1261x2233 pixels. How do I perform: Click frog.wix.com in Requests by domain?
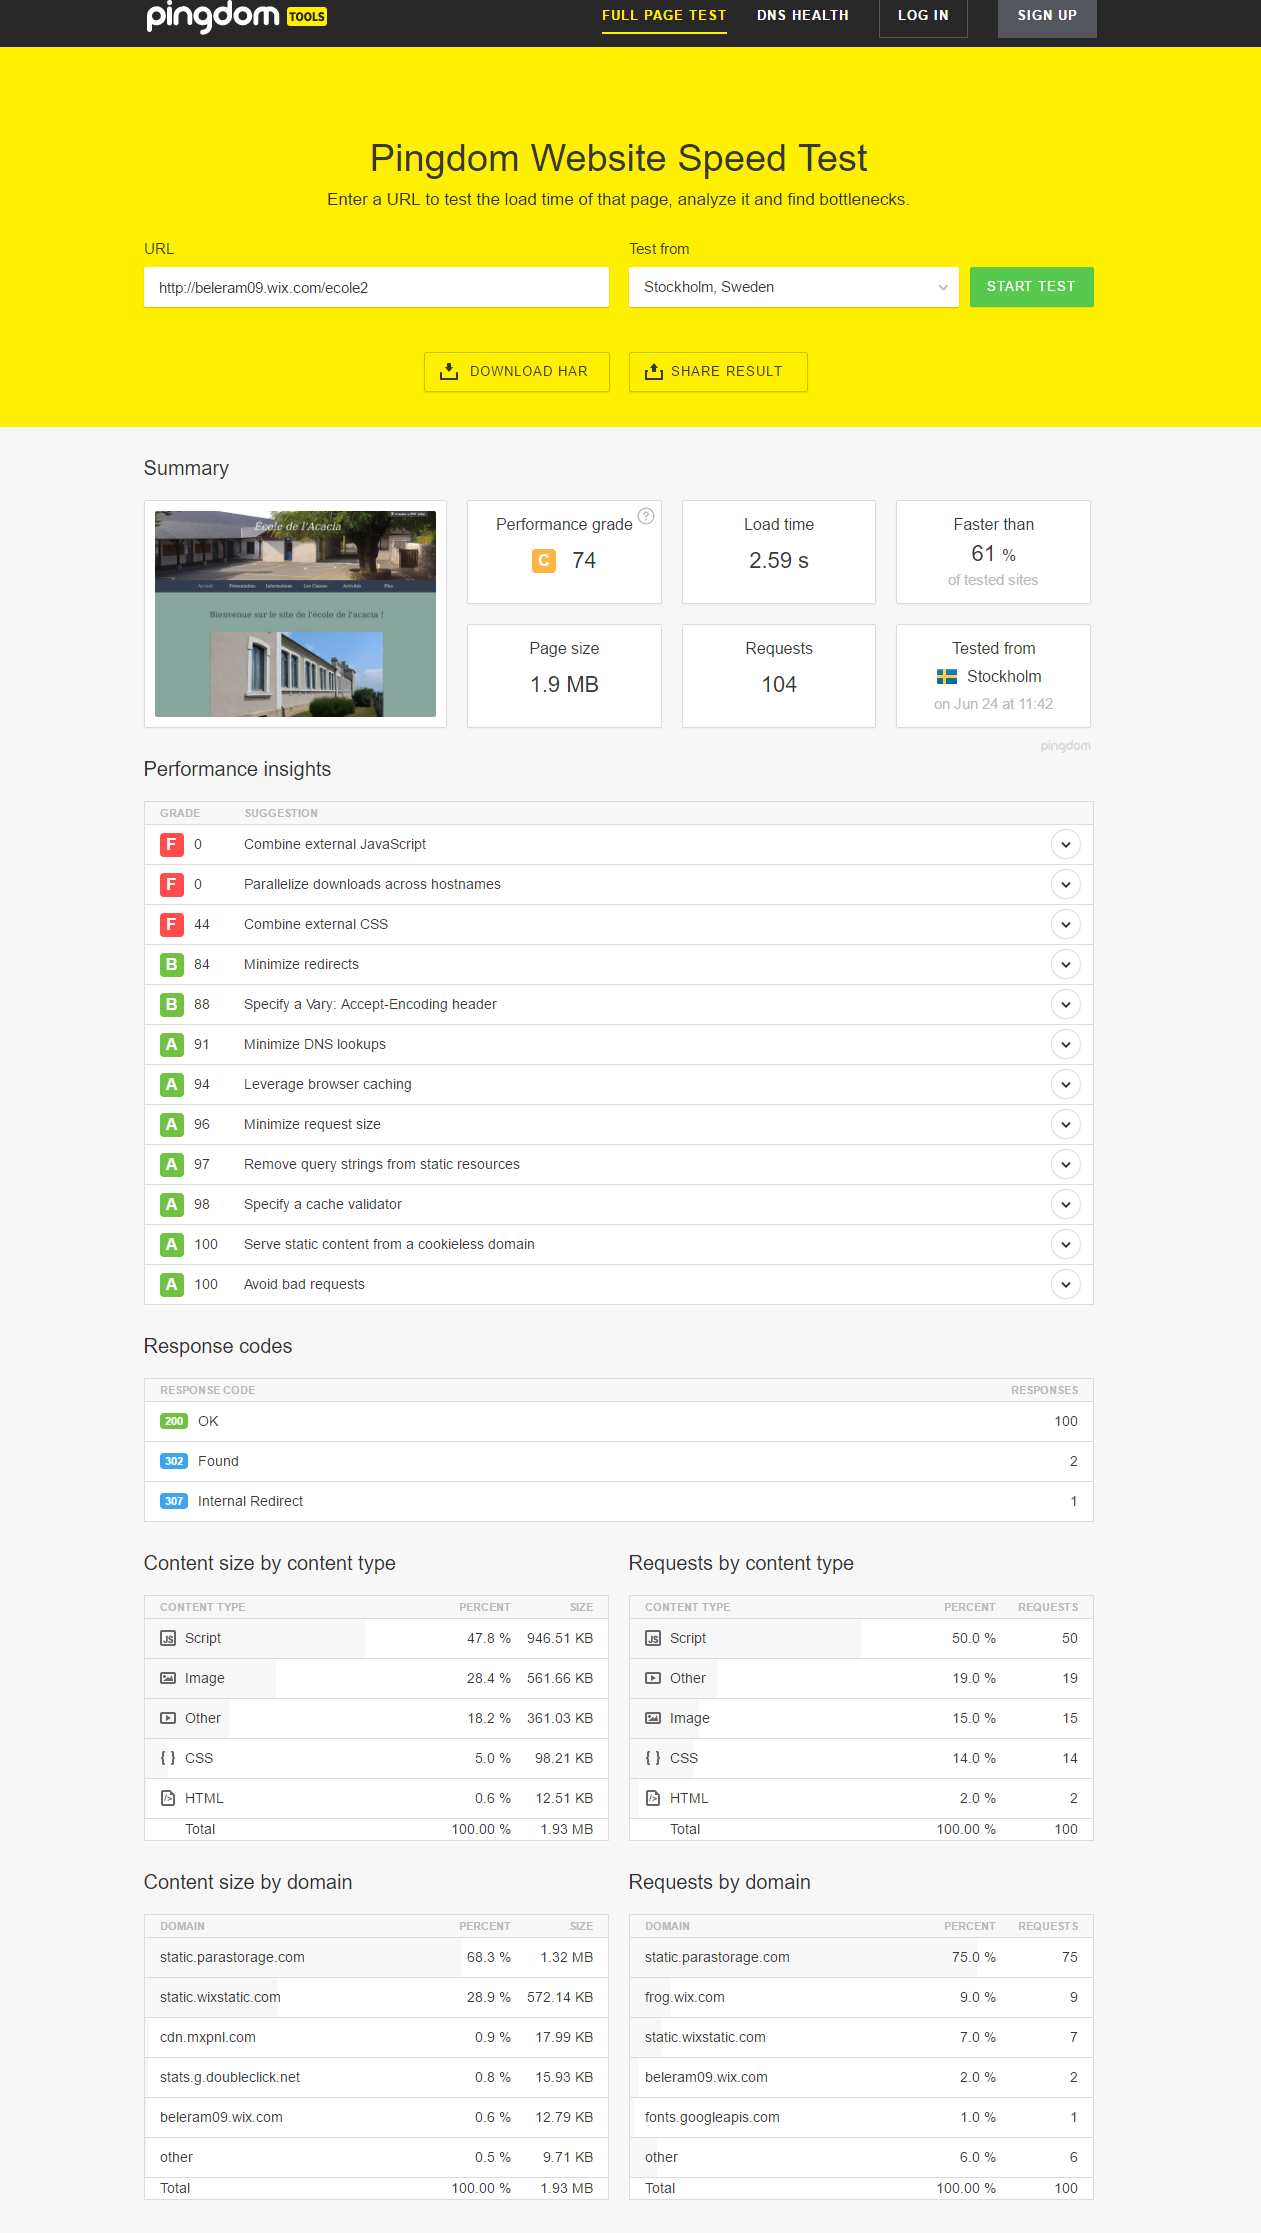coord(685,1998)
